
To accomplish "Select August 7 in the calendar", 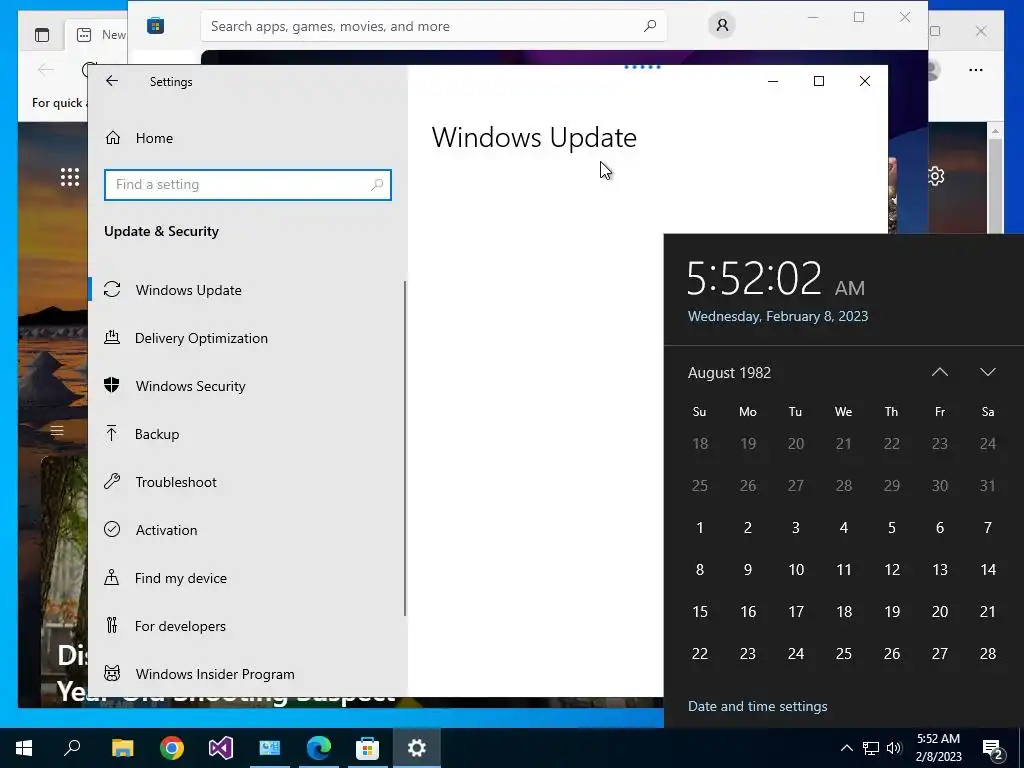I will pos(987,528).
